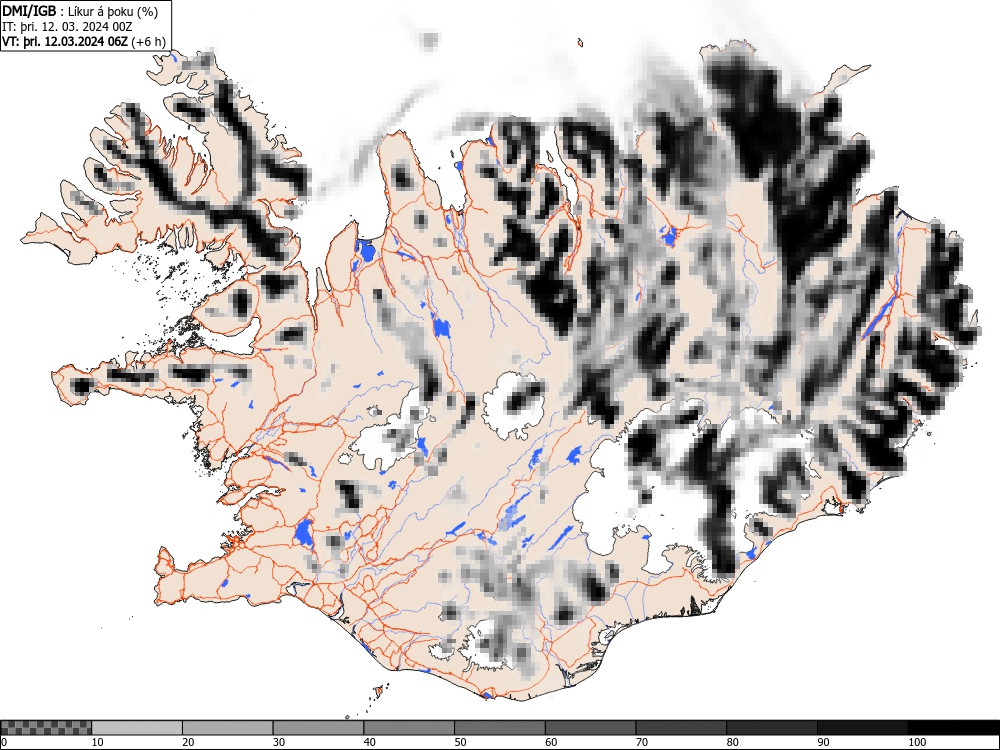The width and height of the screenshot is (1000, 750).
Task: Click the legend label '30'
Action: point(279,742)
